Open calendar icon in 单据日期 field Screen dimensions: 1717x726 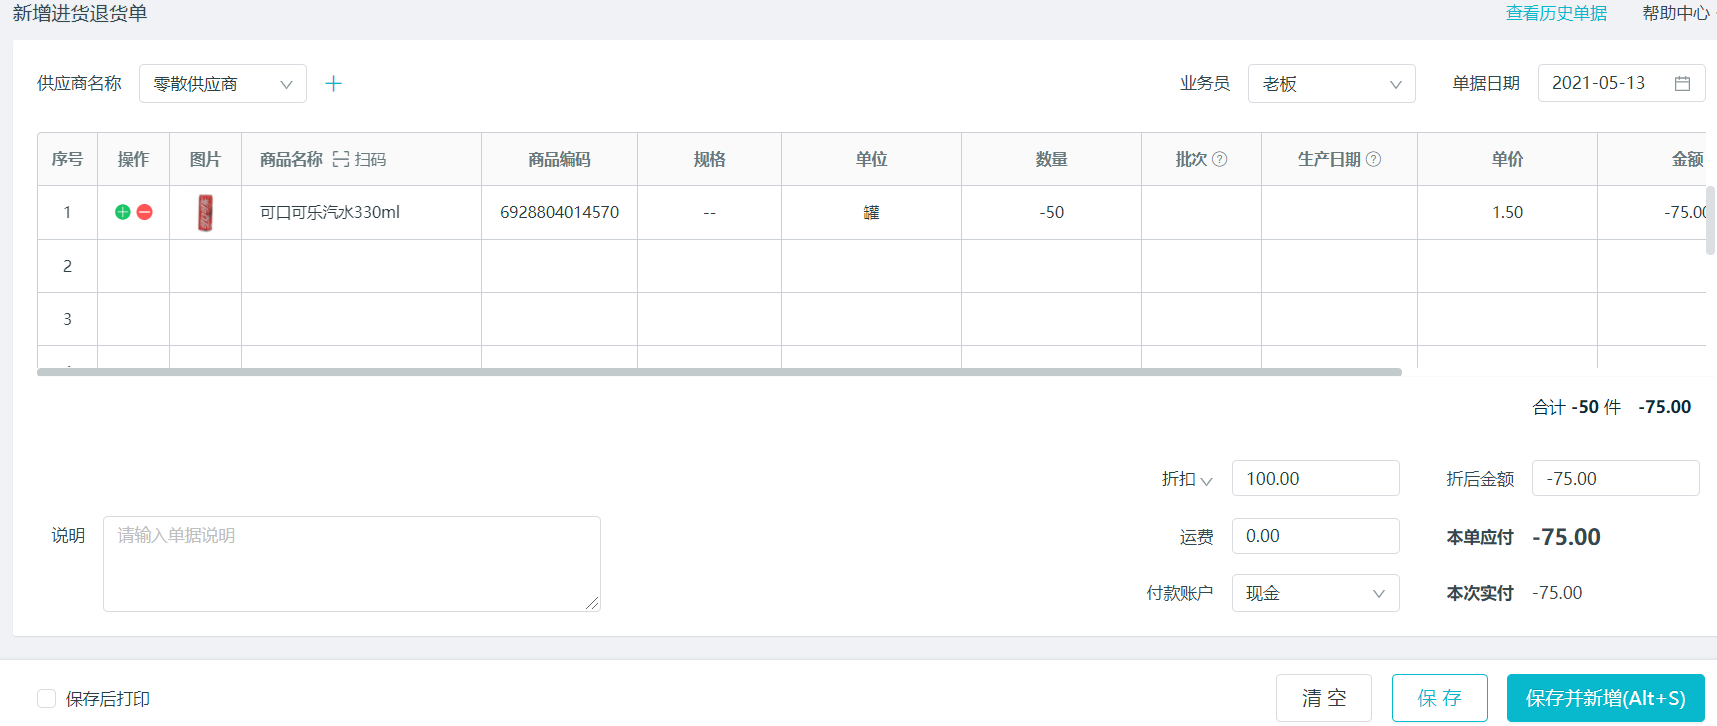[1682, 84]
